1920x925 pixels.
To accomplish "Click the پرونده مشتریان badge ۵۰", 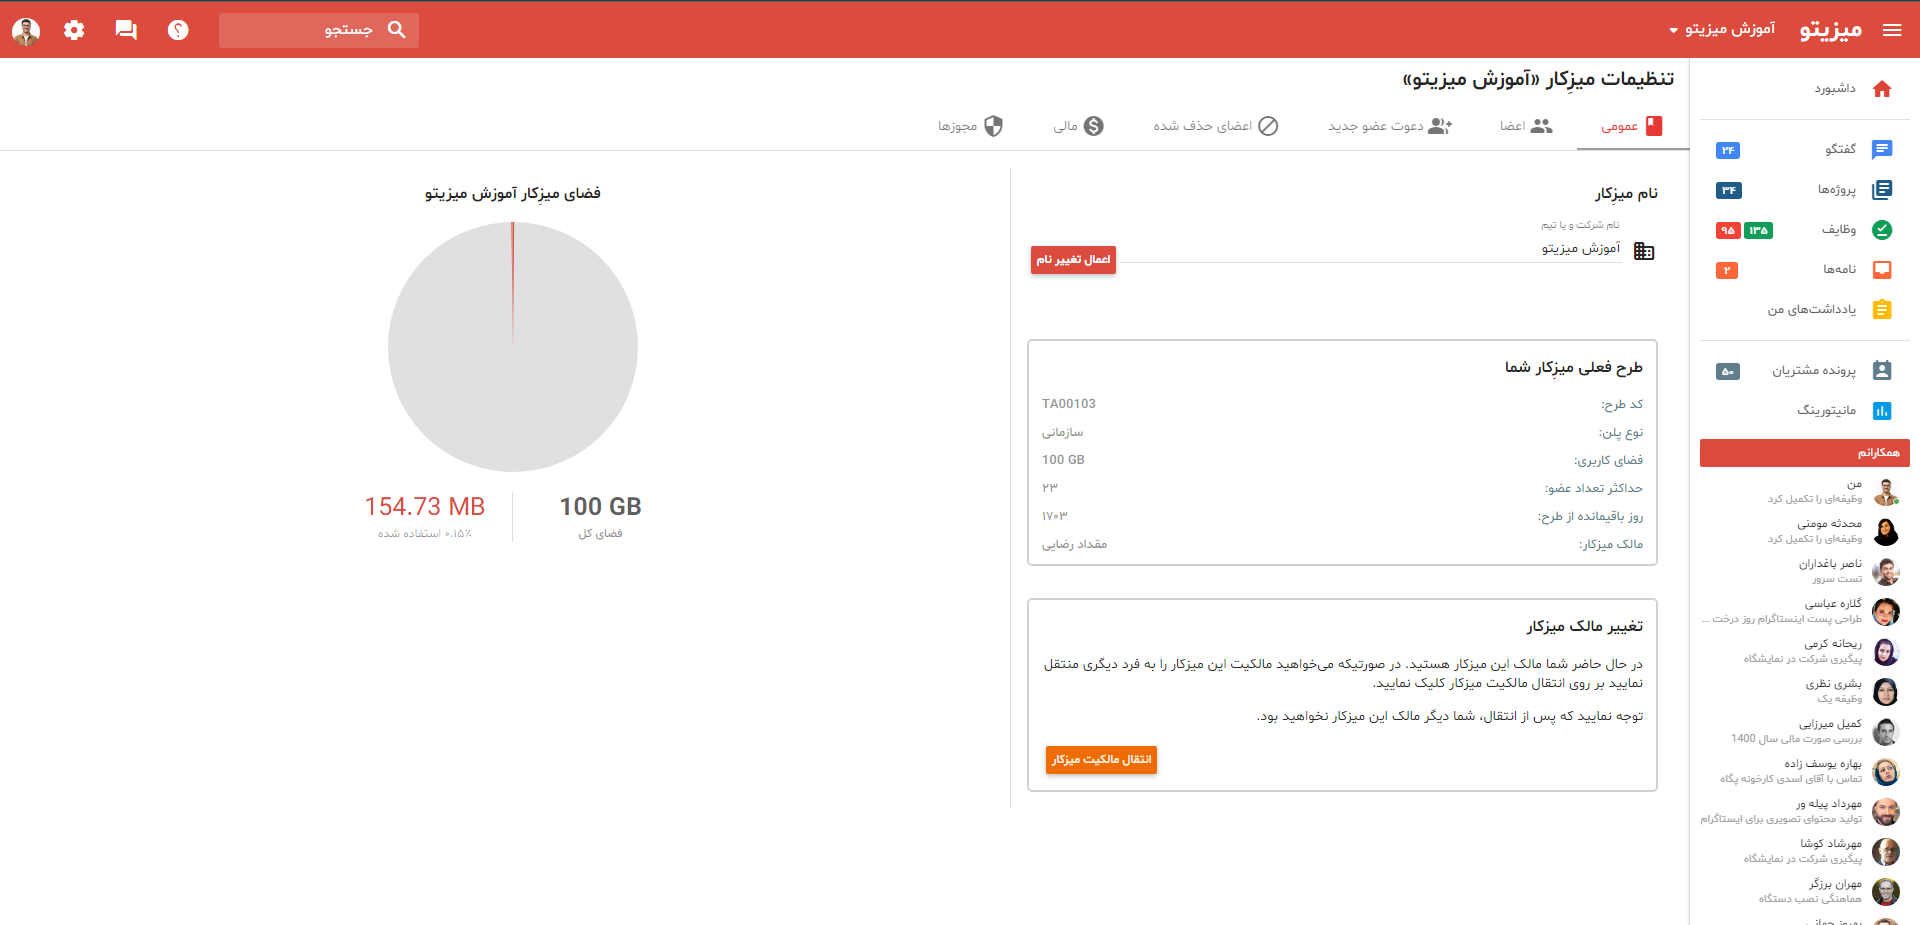I will (1728, 371).
